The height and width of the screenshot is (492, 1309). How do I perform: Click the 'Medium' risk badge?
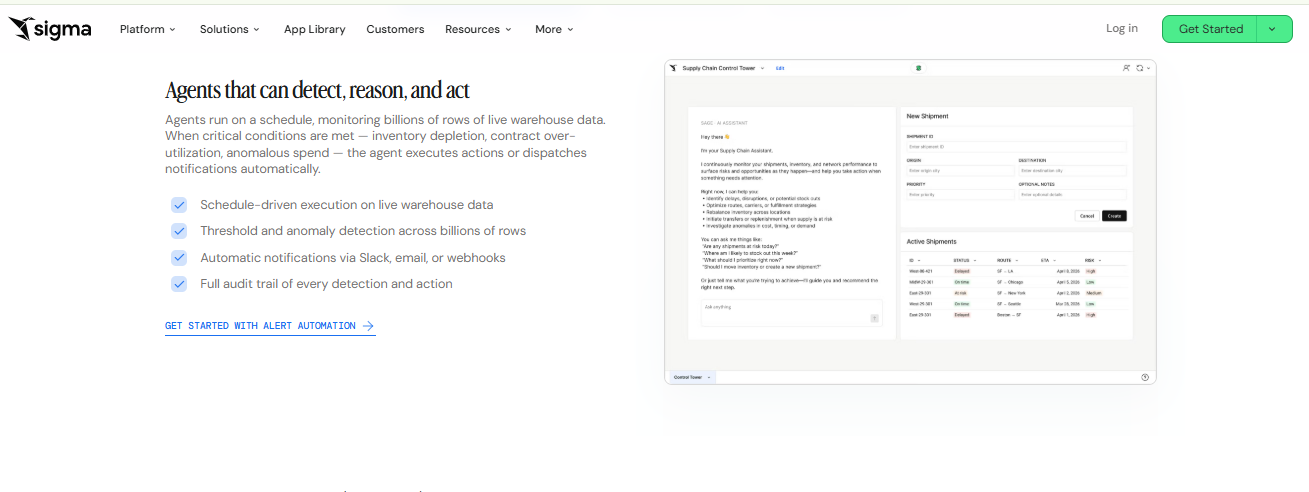coord(1094,293)
